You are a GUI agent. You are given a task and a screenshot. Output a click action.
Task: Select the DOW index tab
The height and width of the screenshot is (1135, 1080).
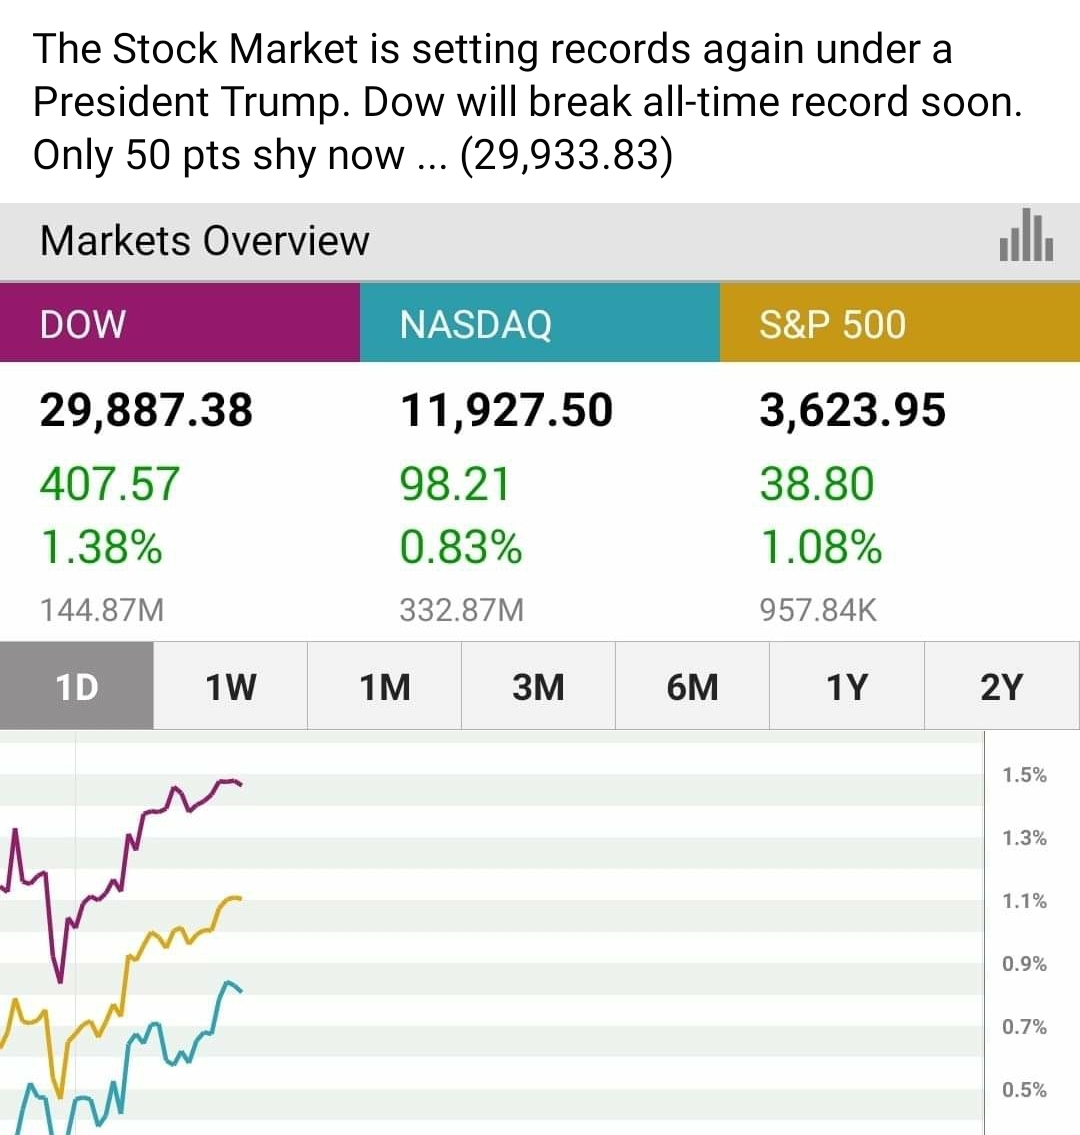pos(180,323)
